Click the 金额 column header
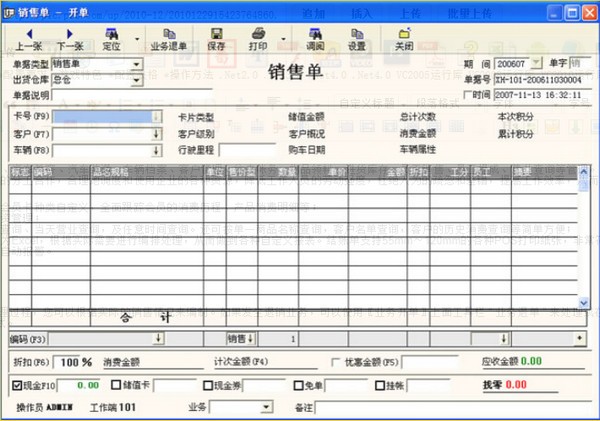Image resolution: width=600 pixels, height=421 pixels. pos(378,172)
